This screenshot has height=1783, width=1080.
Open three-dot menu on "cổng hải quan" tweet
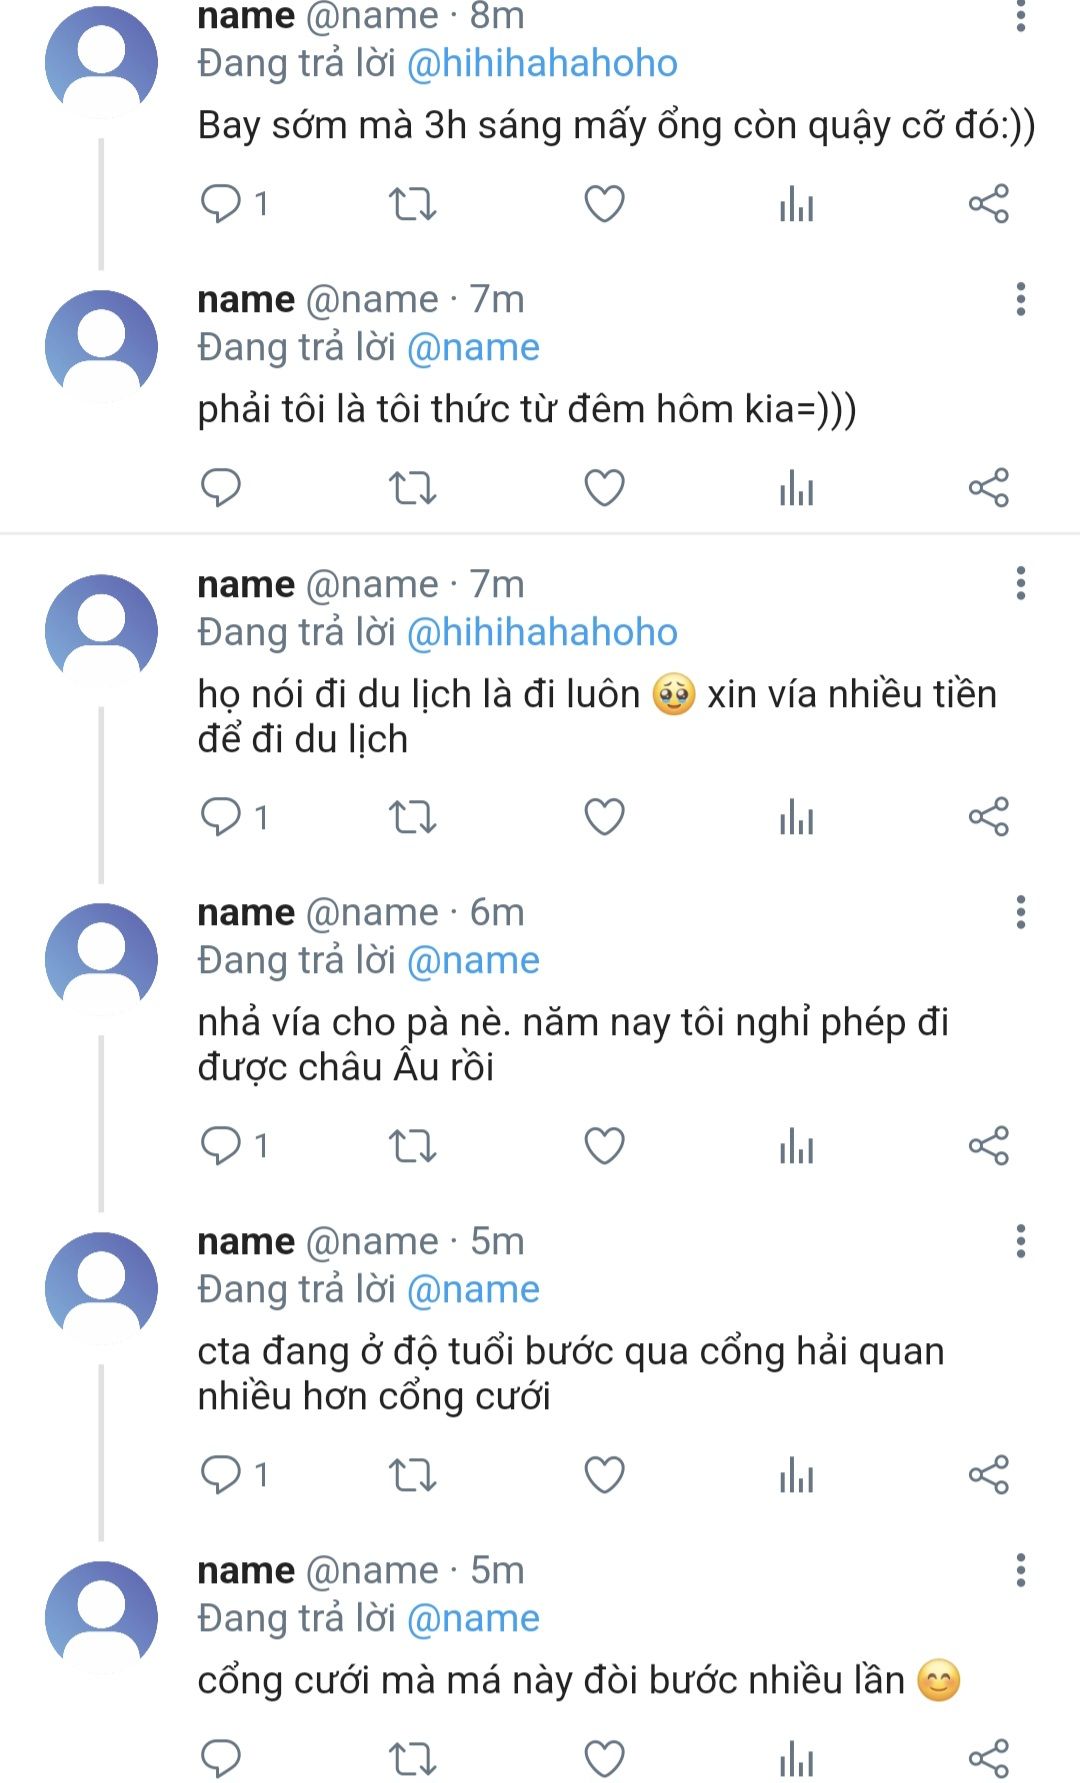[x=1020, y=1241]
